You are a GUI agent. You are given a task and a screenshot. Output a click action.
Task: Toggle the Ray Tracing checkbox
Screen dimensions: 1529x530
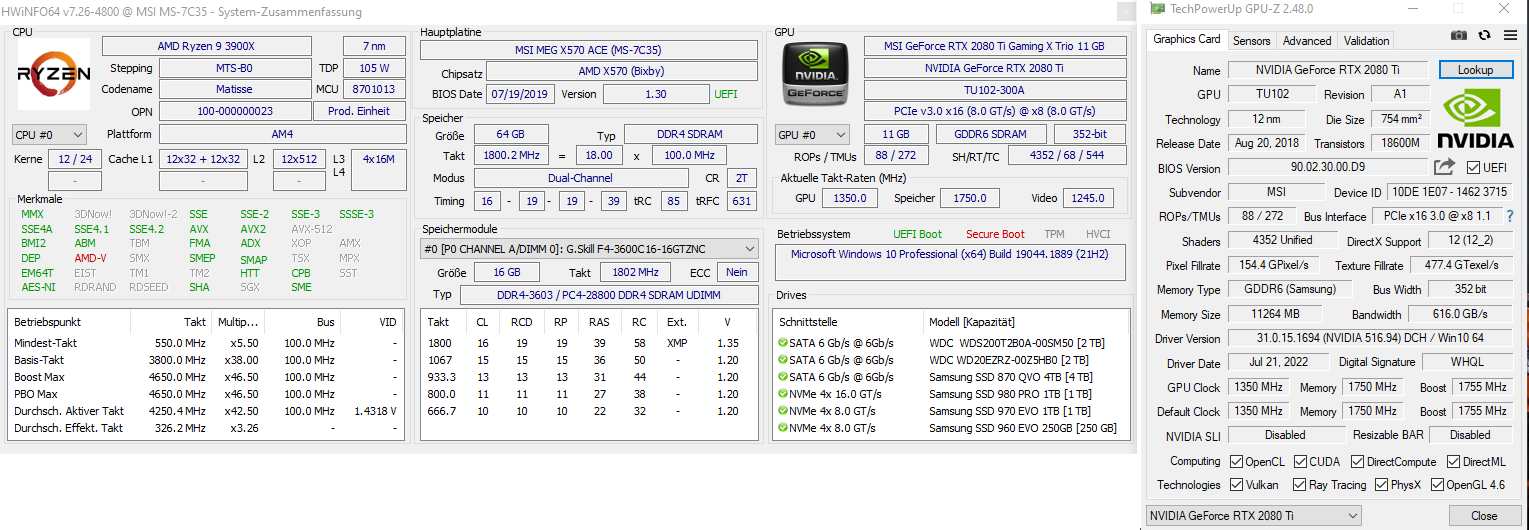coord(1299,485)
